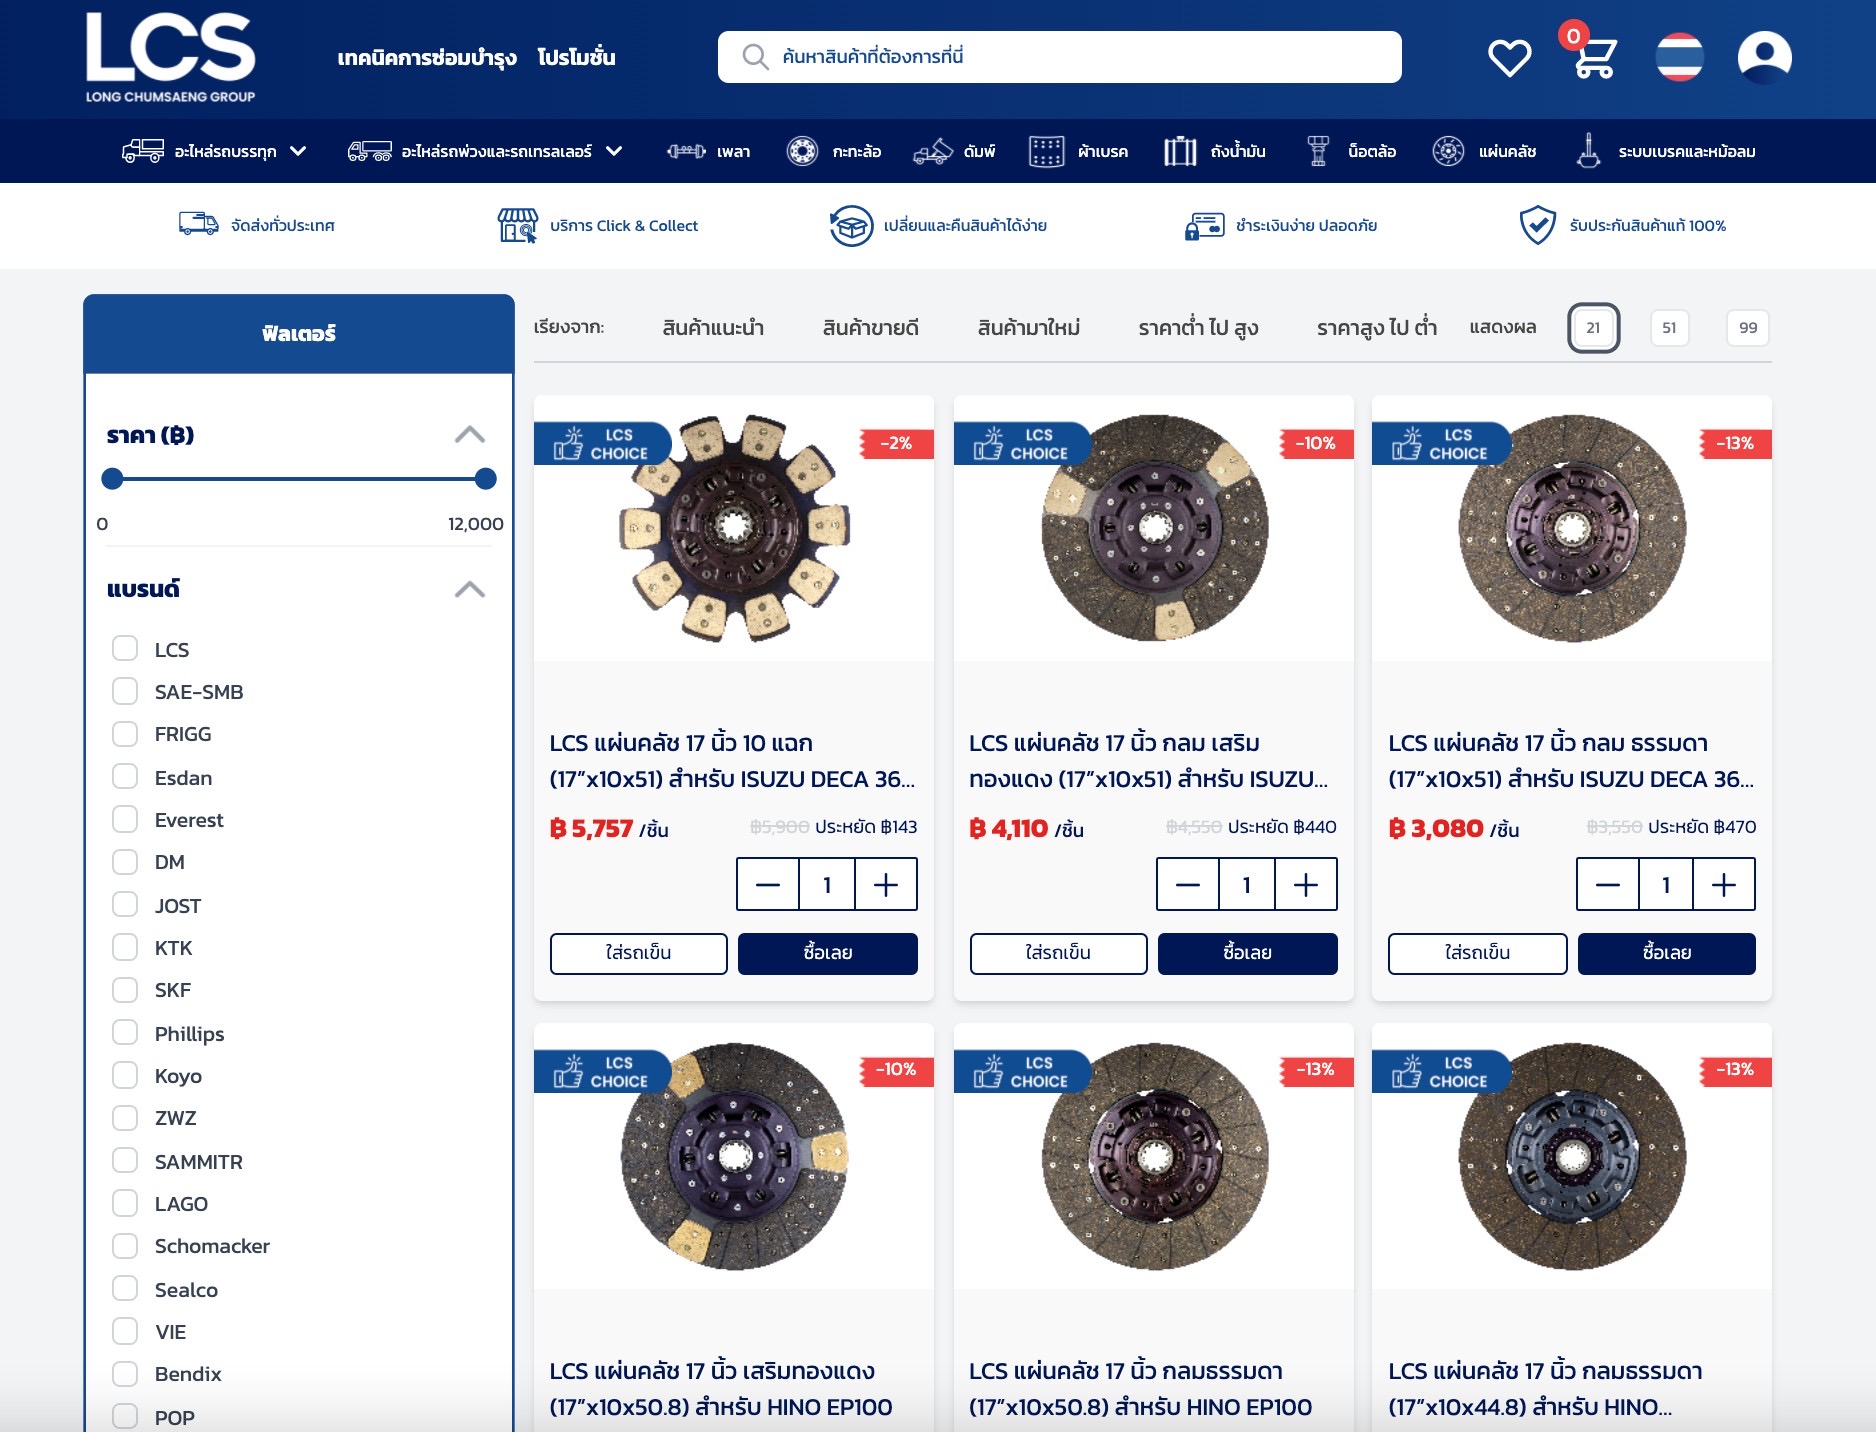The image size is (1876, 1432).
Task: Select the ถังน้ำมัน fuel tank category icon
Action: click(1180, 151)
